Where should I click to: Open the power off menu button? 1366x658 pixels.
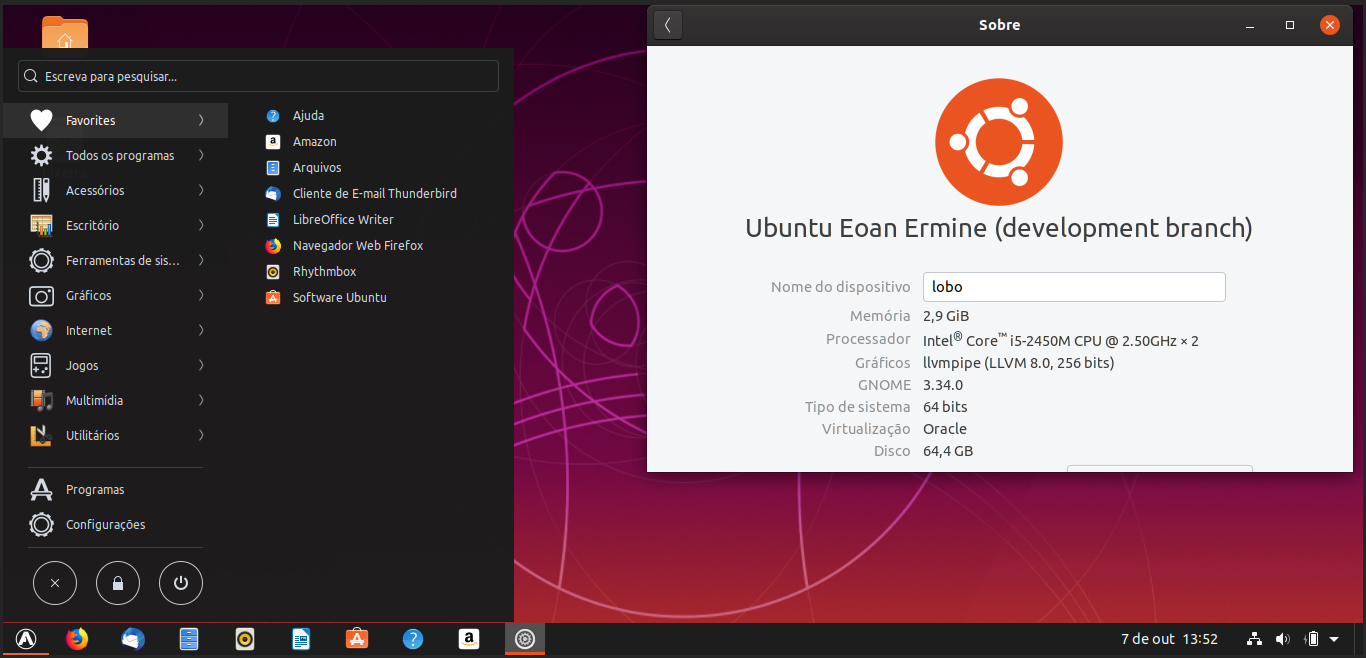click(x=181, y=583)
